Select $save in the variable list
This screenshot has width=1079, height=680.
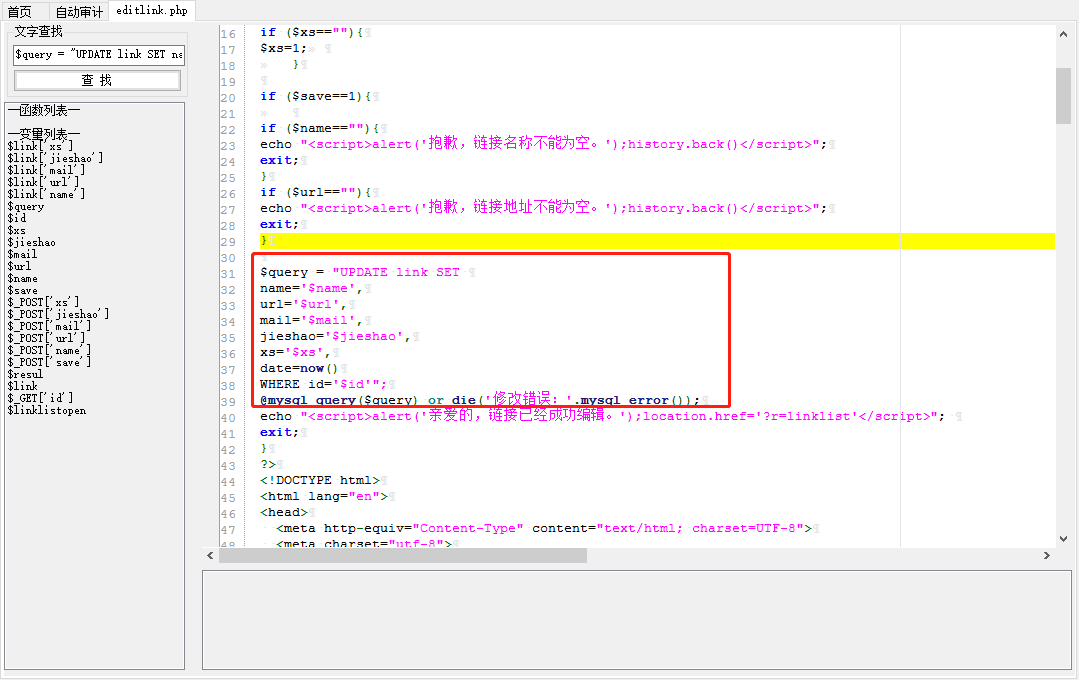[x=22, y=290]
